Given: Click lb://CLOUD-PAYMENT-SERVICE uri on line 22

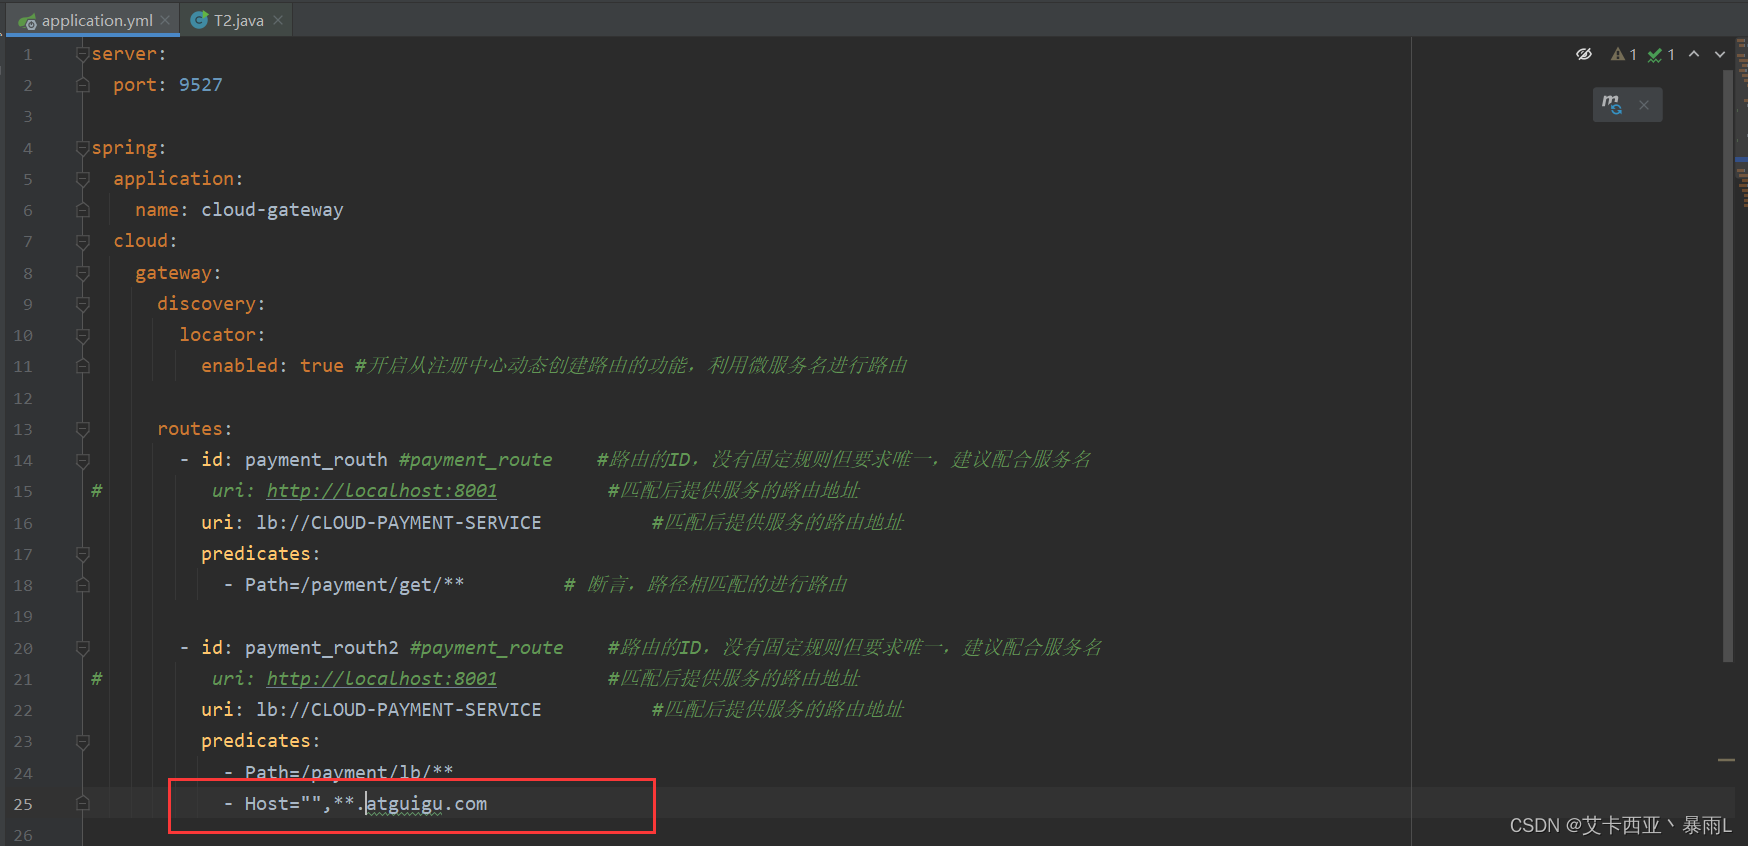Looking at the screenshot, I should point(399,710).
